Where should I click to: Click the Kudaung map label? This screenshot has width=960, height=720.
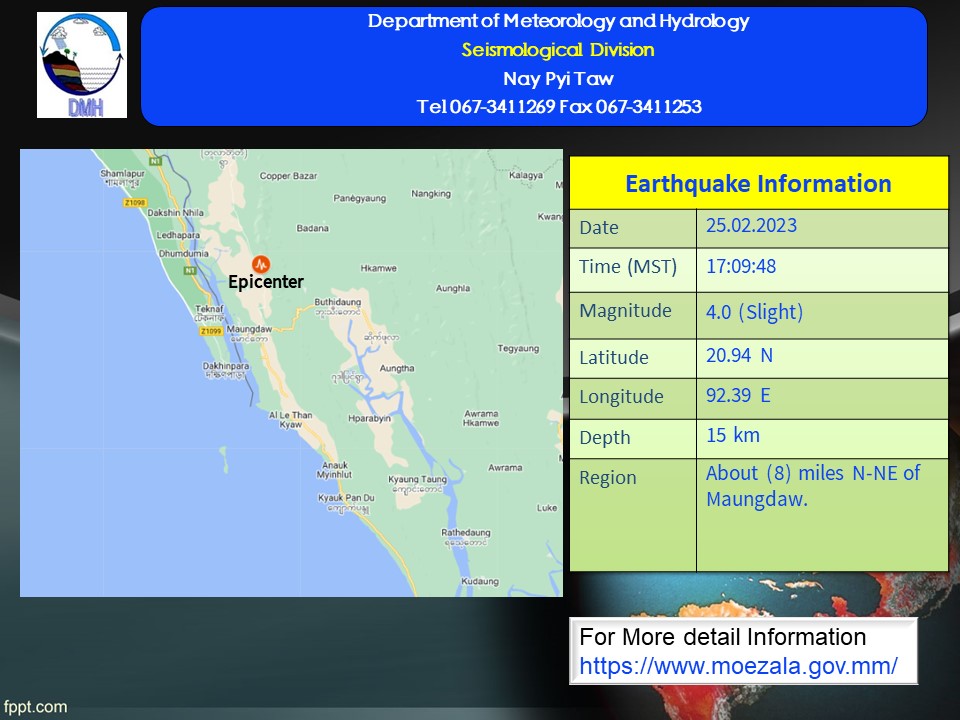pyautogui.click(x=480, y=581)
